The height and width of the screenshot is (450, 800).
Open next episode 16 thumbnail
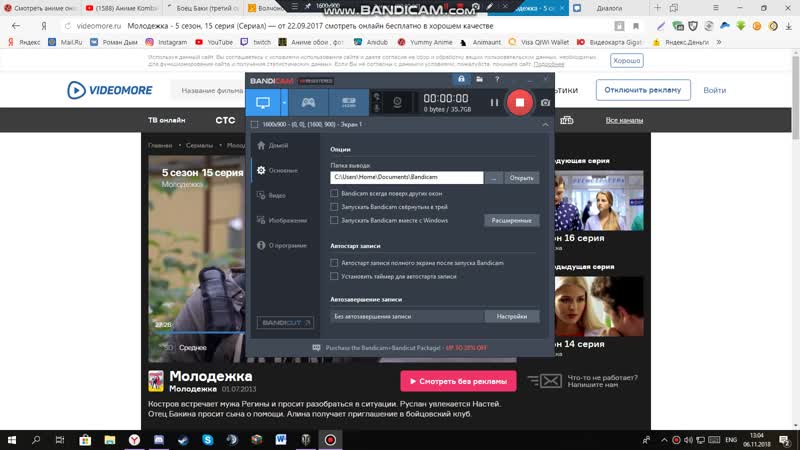[599, 201]
